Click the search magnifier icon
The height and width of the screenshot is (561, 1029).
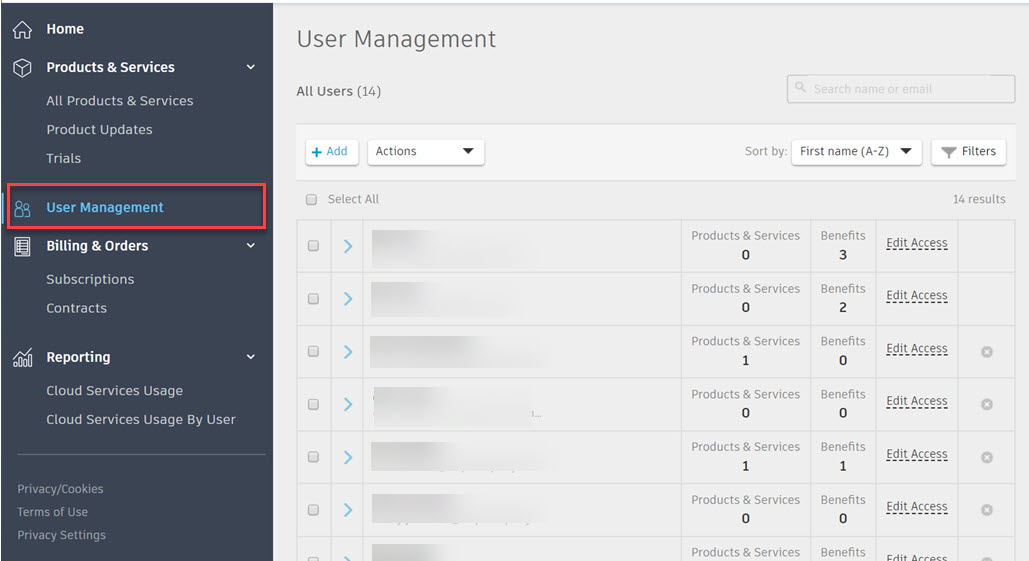point(801,88)
